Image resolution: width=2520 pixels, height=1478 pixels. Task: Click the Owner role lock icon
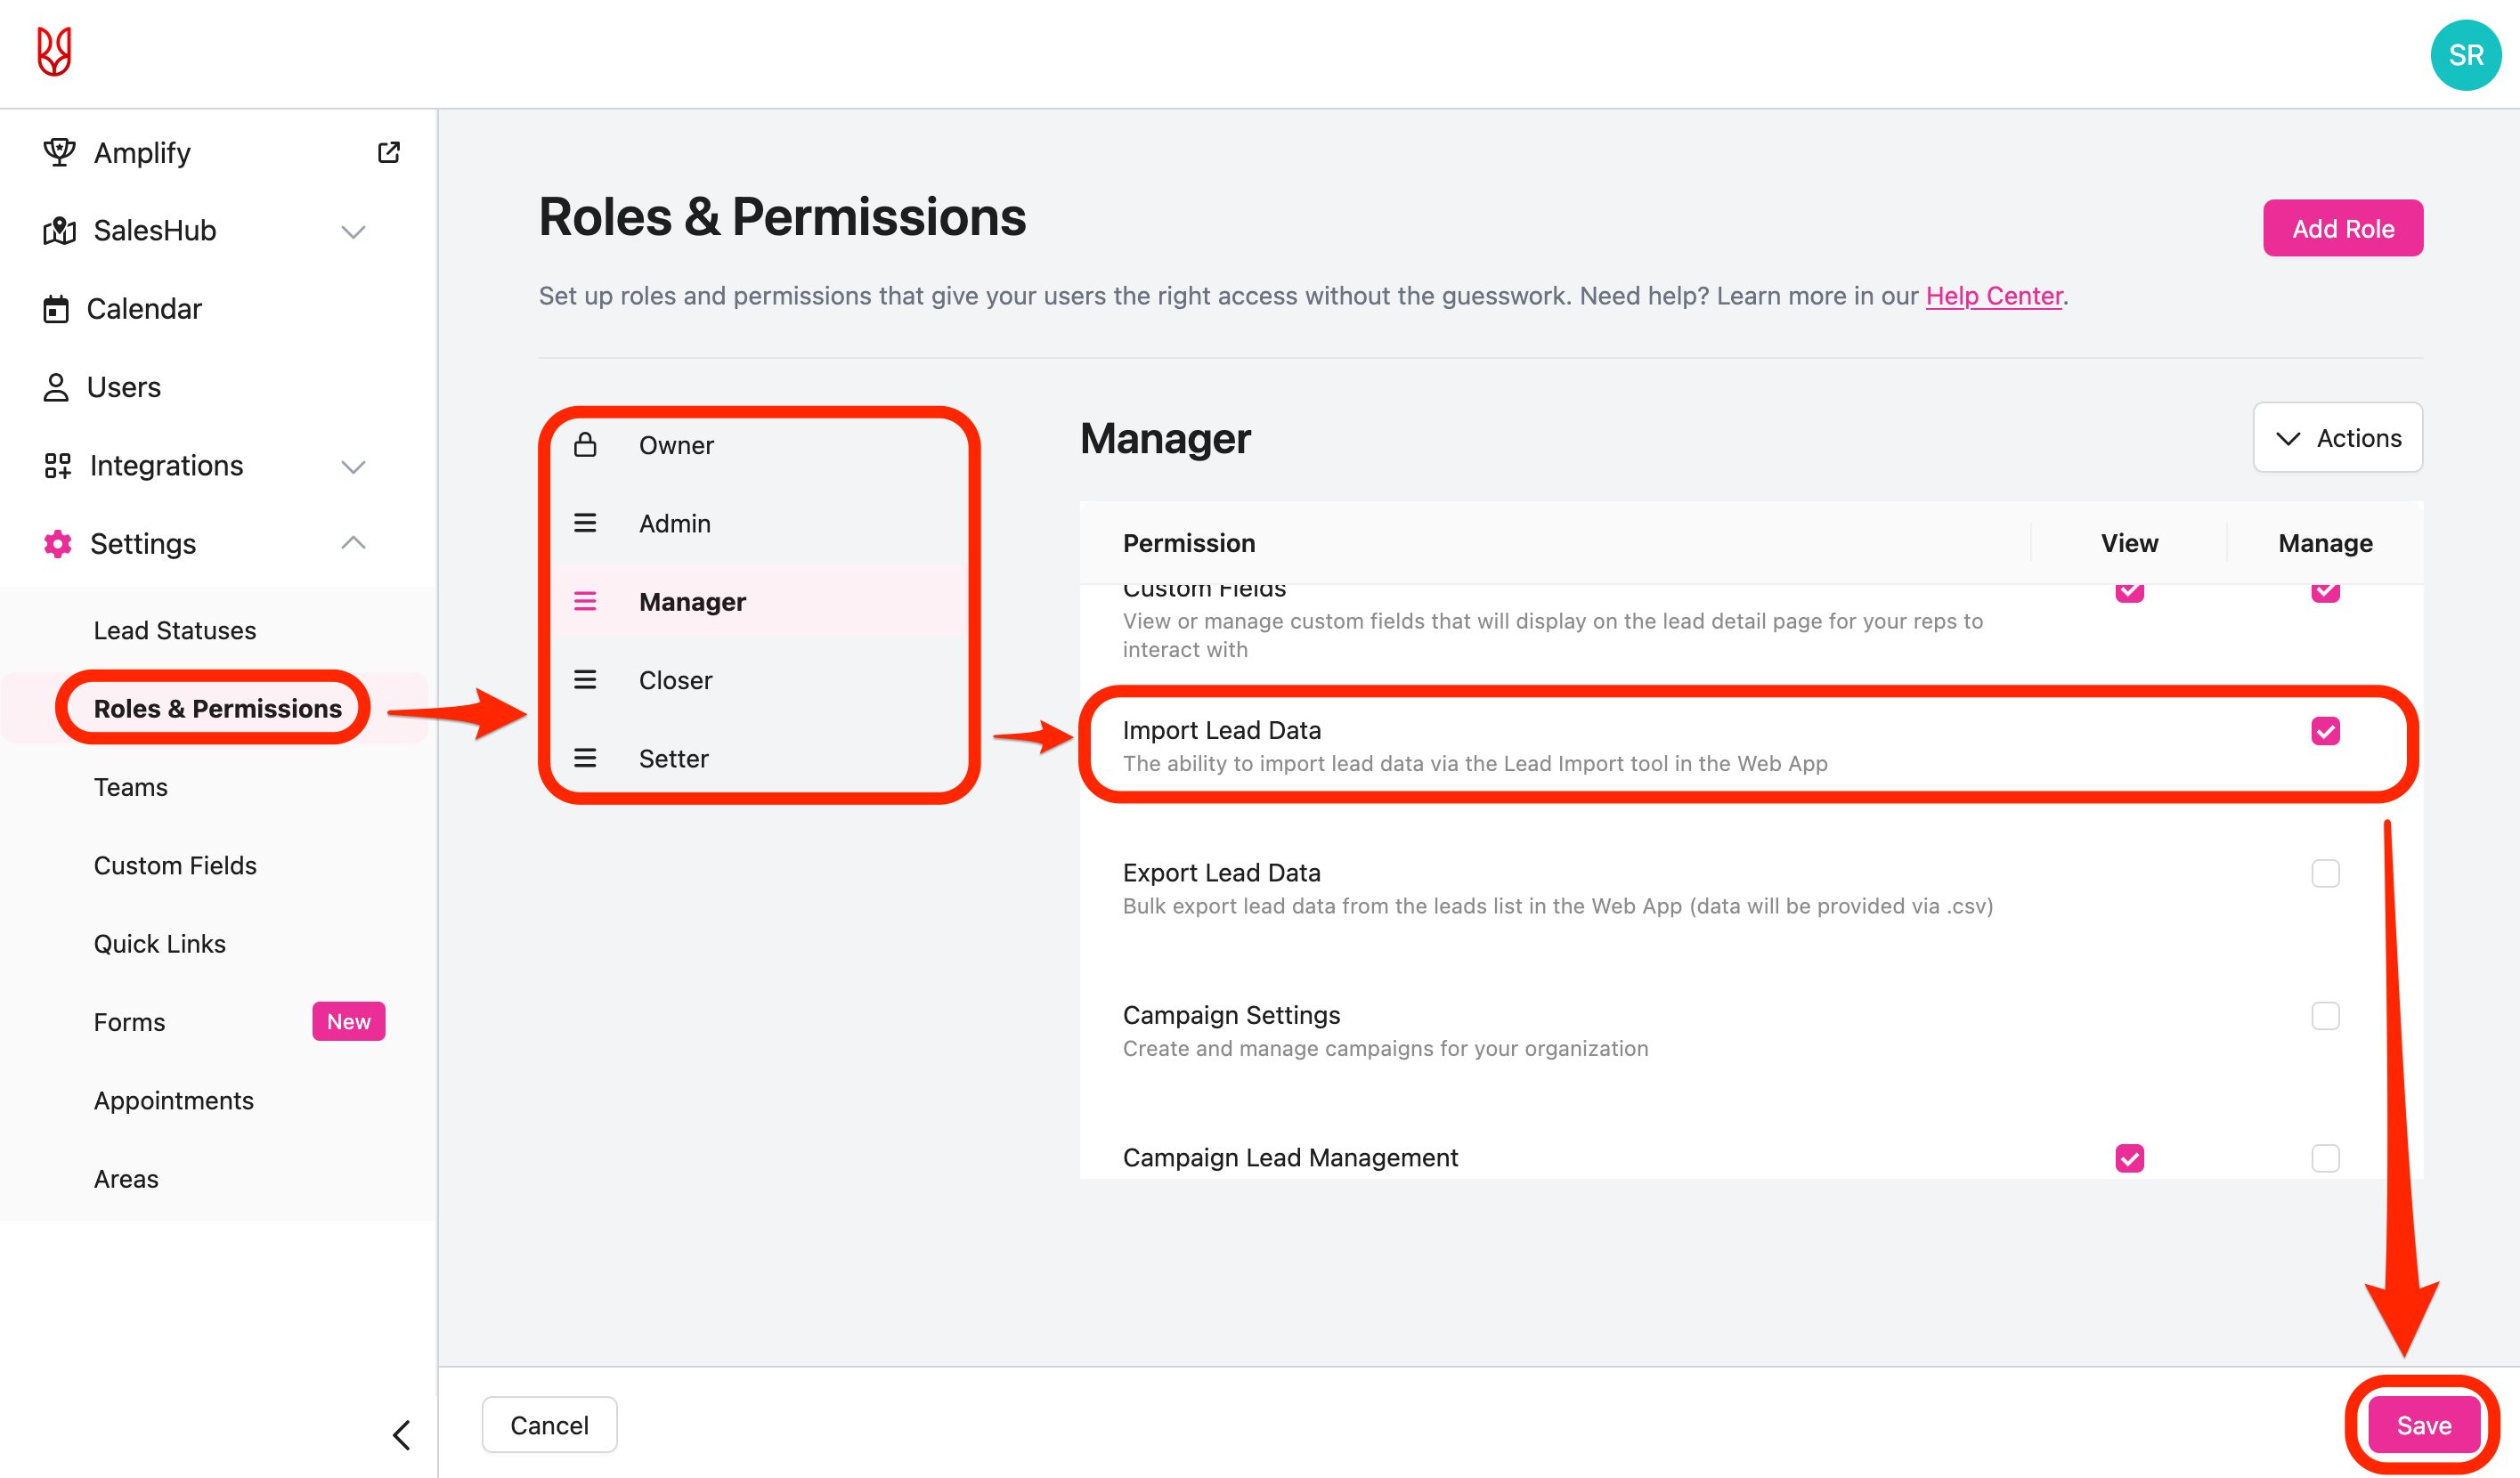pos(585,445)
